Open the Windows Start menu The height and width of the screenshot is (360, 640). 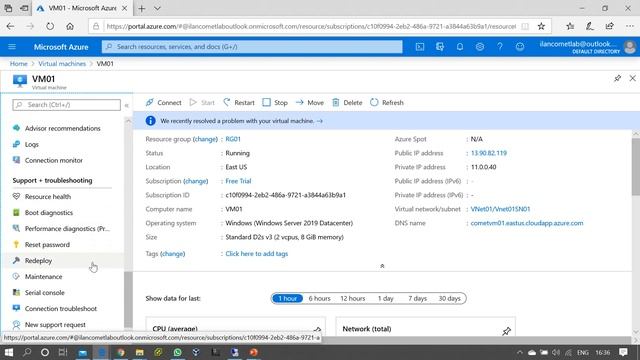click(9, 352)
